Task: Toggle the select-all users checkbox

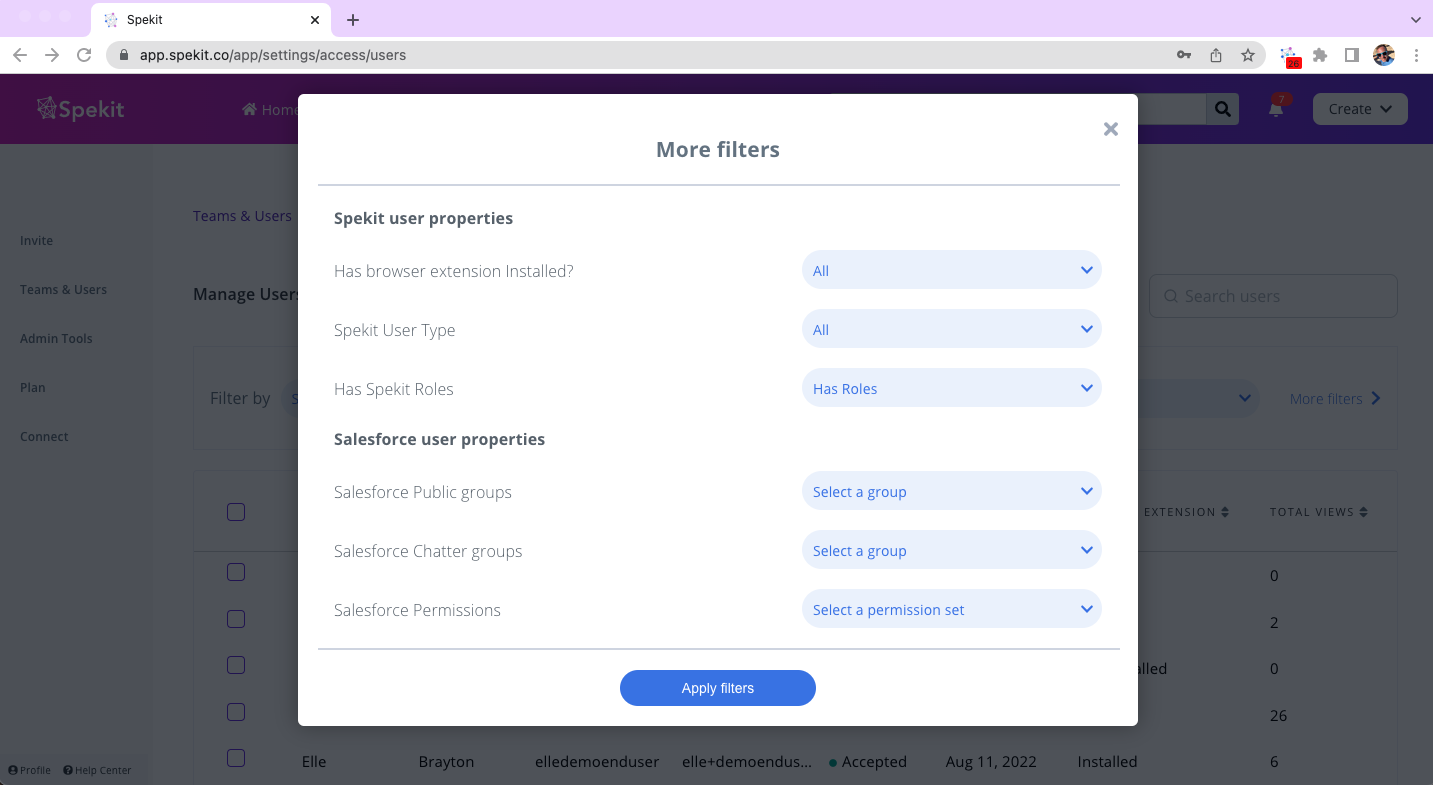Action: click(236, 512)
